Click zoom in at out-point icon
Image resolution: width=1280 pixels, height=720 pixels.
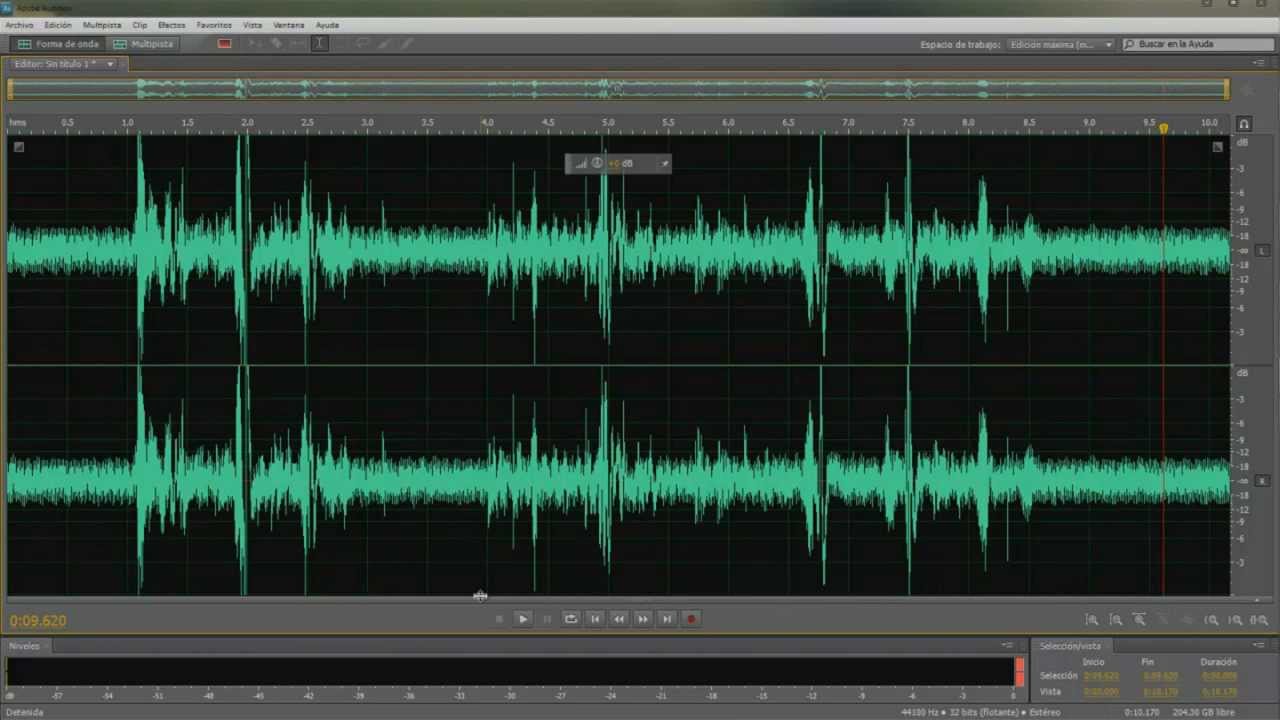click(1236, 620)
